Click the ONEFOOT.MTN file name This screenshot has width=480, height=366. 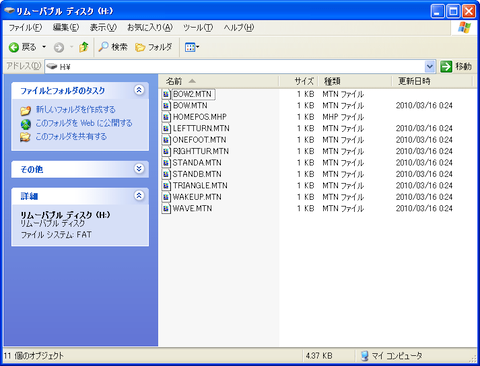pyautogui.click(x=199, y=140)
